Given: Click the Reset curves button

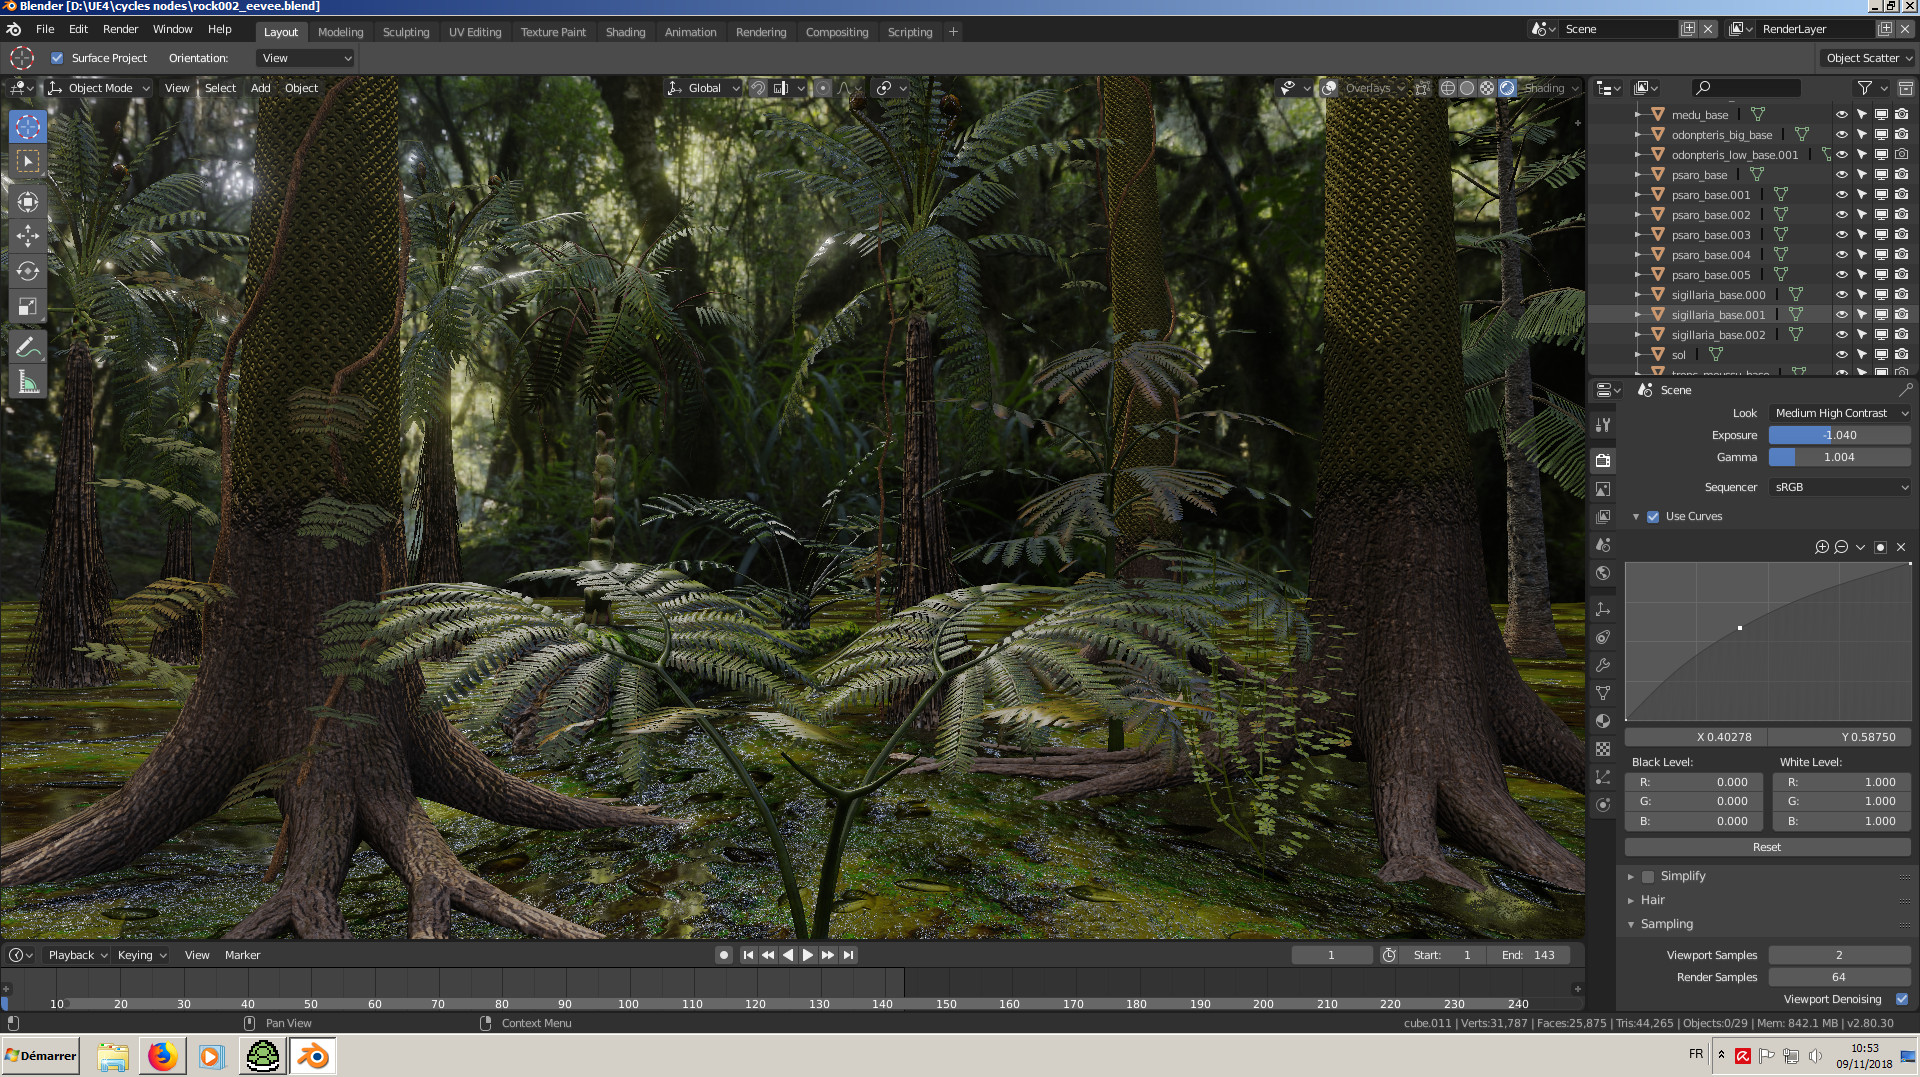Looking at the screenshot, I should pyautogui.click(x=1767, y=847).
